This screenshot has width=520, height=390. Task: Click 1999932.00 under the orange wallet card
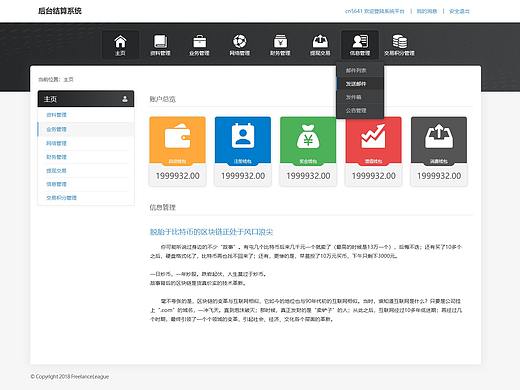tap(178, 176)
